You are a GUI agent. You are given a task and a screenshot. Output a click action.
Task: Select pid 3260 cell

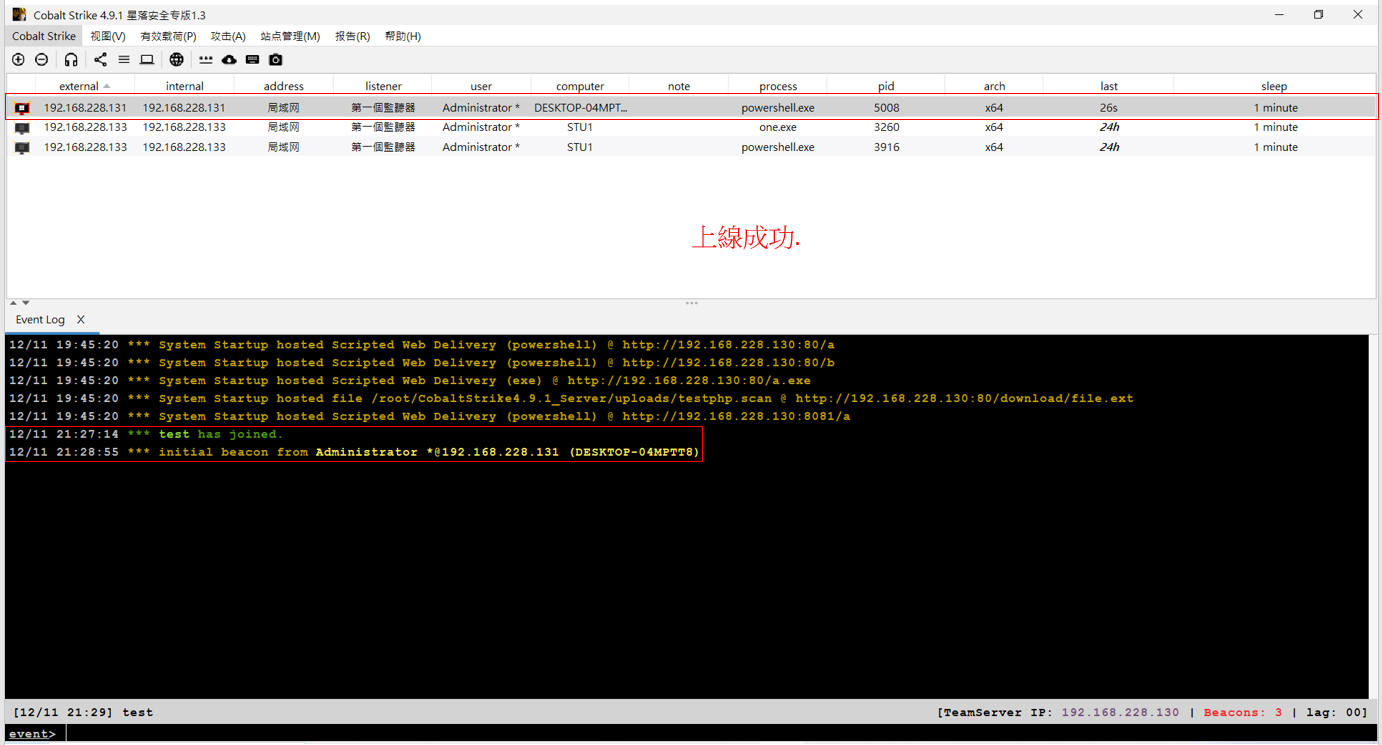click(x=886, y=128)
